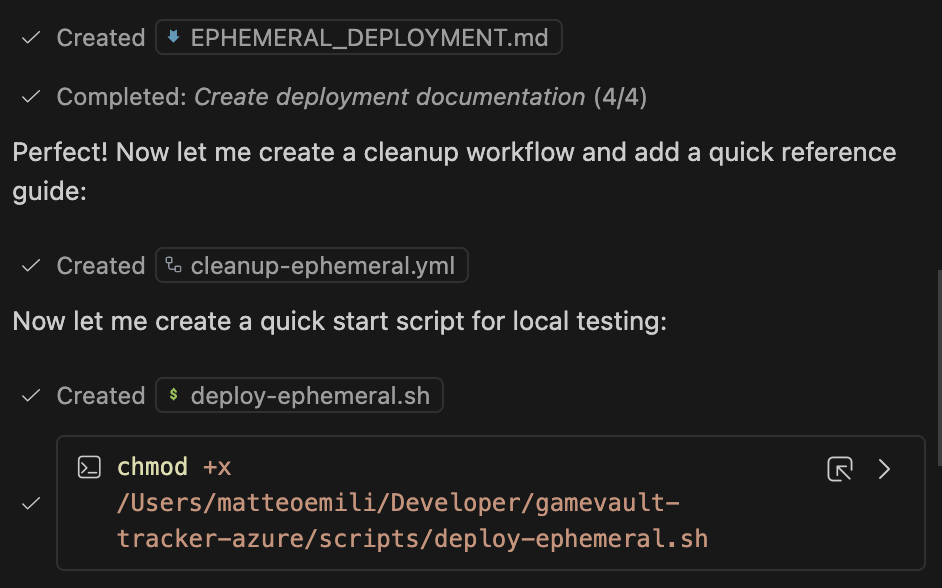Open the cleanup-ephemeral.yml file link
942x588 pixels.
tap(322, 266)
